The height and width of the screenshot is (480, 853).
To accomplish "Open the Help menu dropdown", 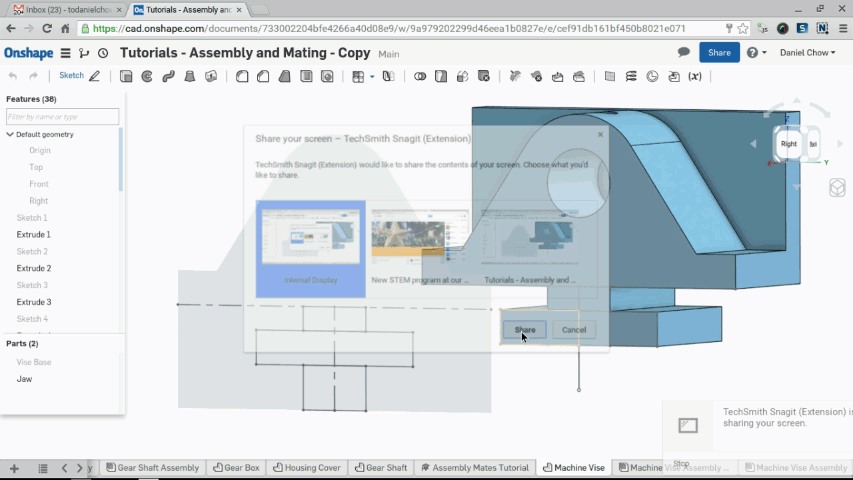I will pos(757,53).
